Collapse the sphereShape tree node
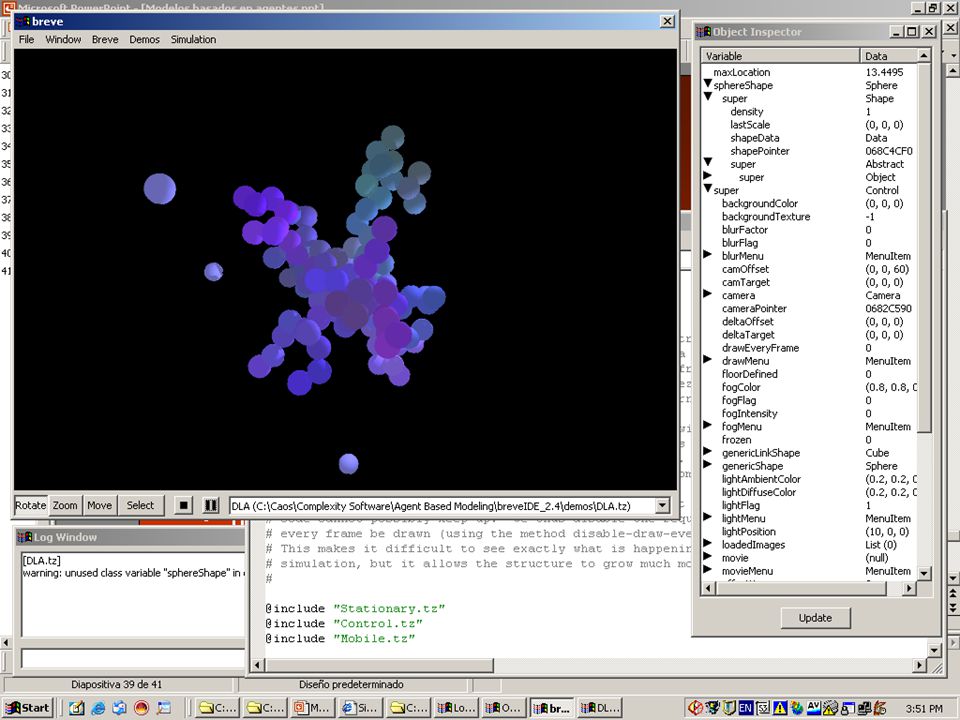The width and height of the screenshot is (960, 720). [x=708, y=84]
